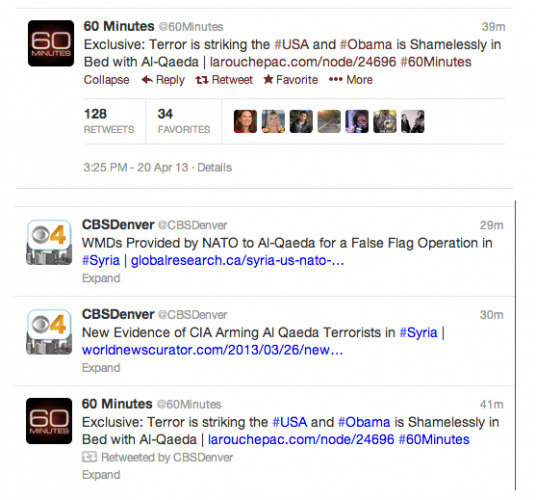Open the globalresearch.ca Syria link
This screenshot has height=500, width=536.
click(x=237, y=260)
